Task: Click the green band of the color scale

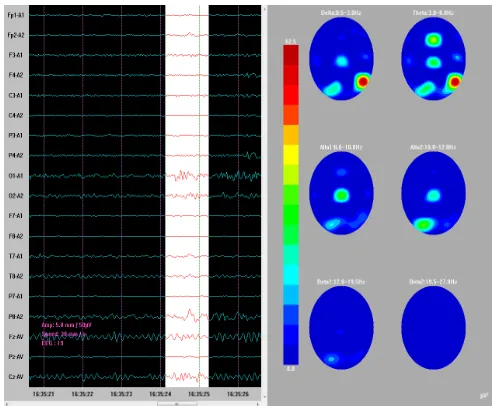Action: tap(291, 215)
